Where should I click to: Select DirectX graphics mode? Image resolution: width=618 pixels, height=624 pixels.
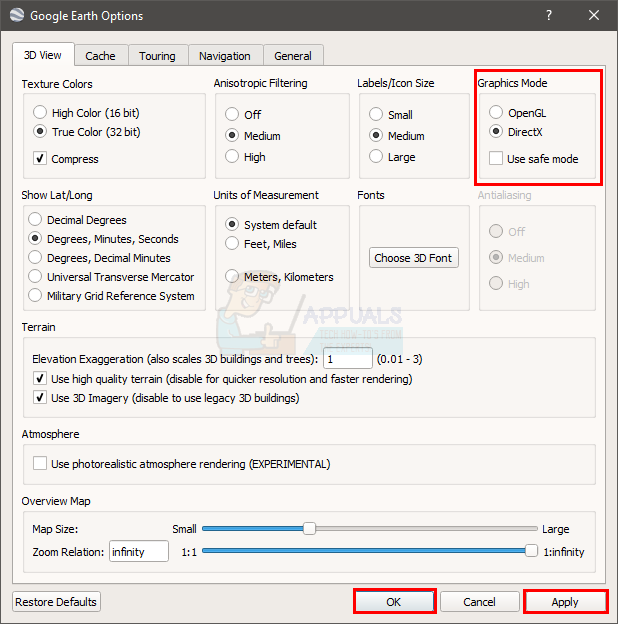click(x=496, y=131)
